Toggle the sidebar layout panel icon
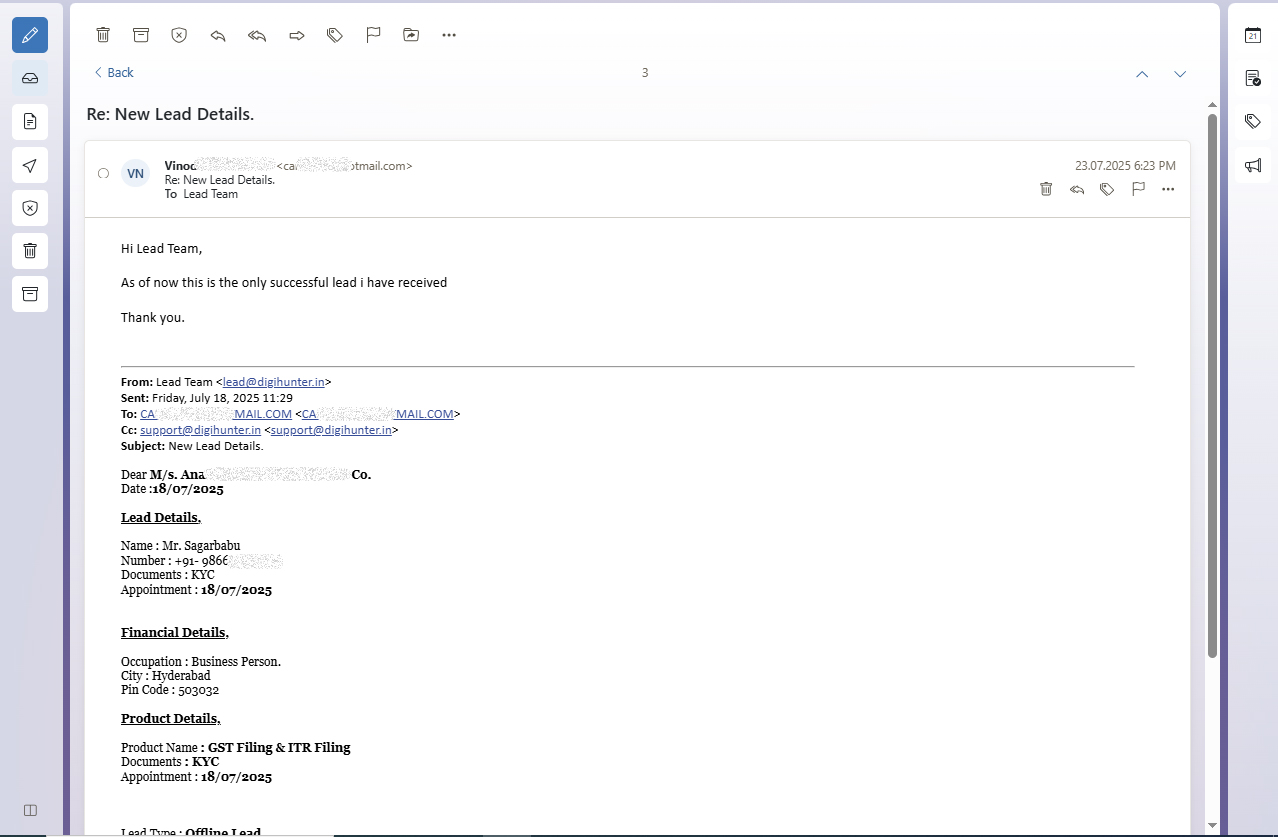 [x=30, y=809]
